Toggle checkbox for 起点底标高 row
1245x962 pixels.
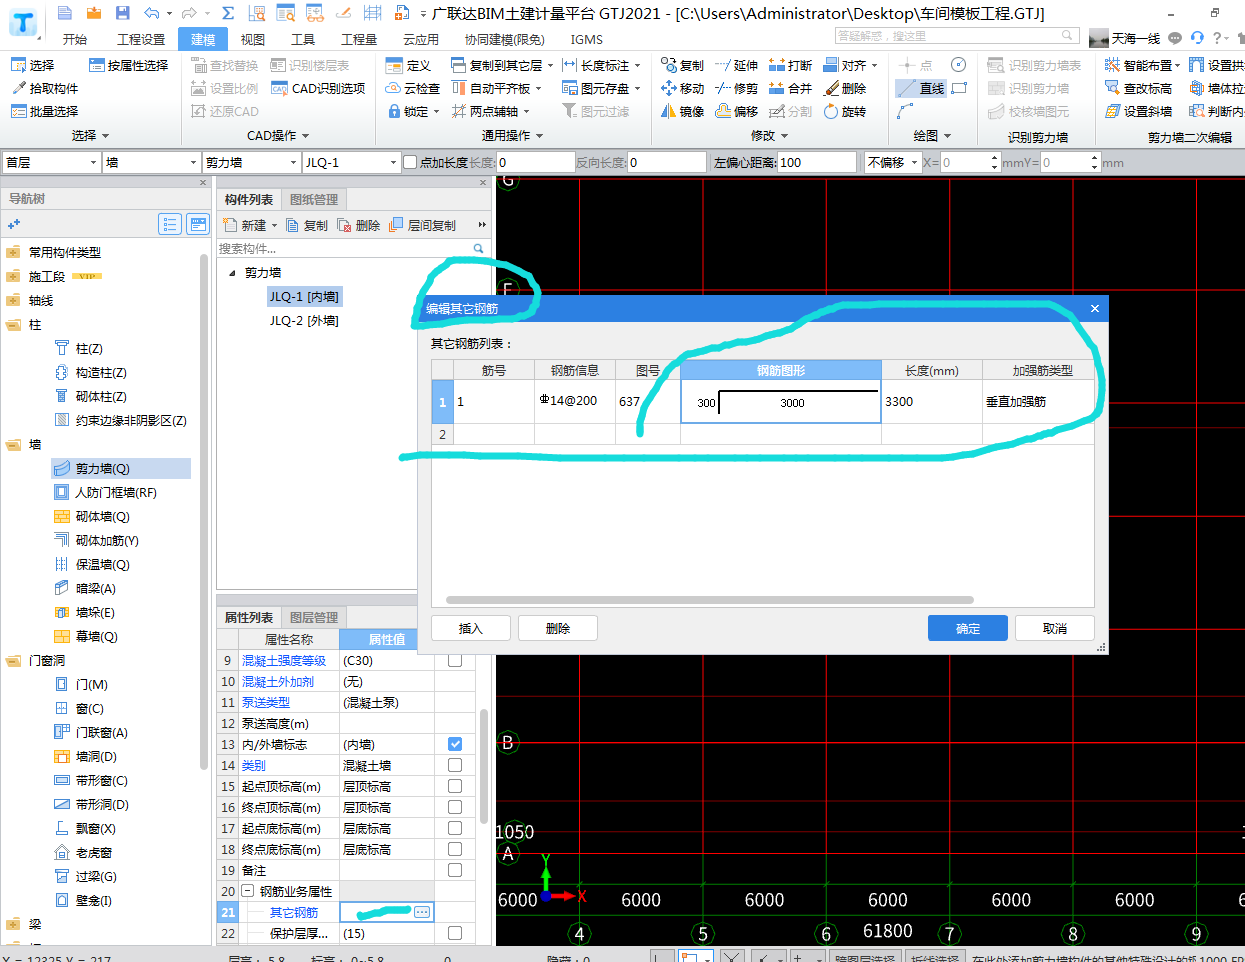pyautogui.click(x=455, y=828)
